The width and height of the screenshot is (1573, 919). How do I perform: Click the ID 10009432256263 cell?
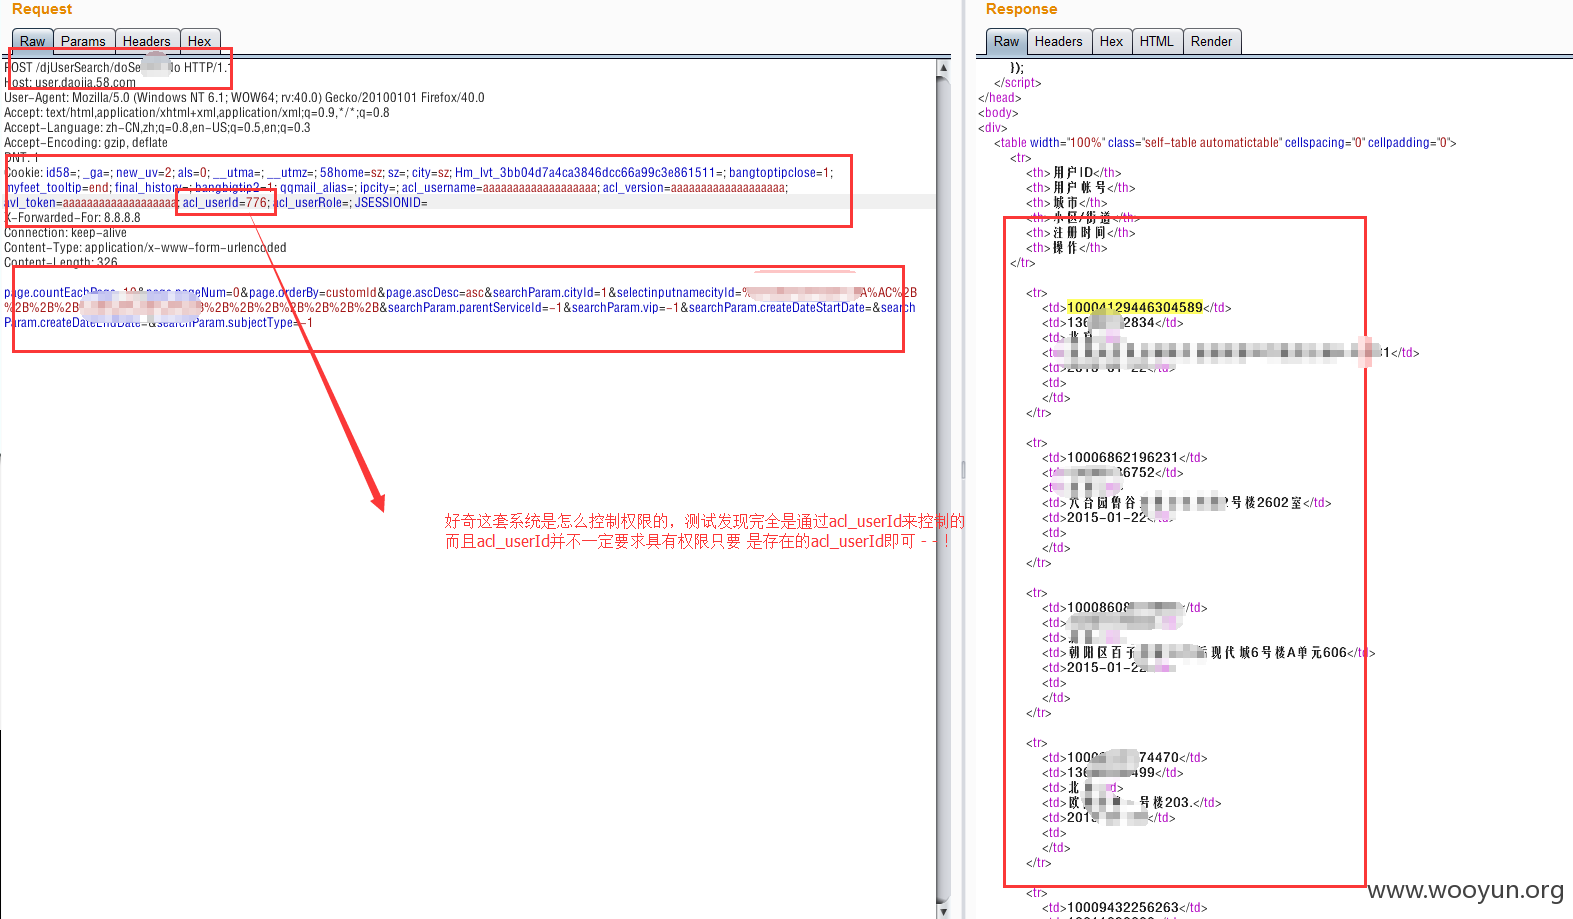(x=1122, y=908)
